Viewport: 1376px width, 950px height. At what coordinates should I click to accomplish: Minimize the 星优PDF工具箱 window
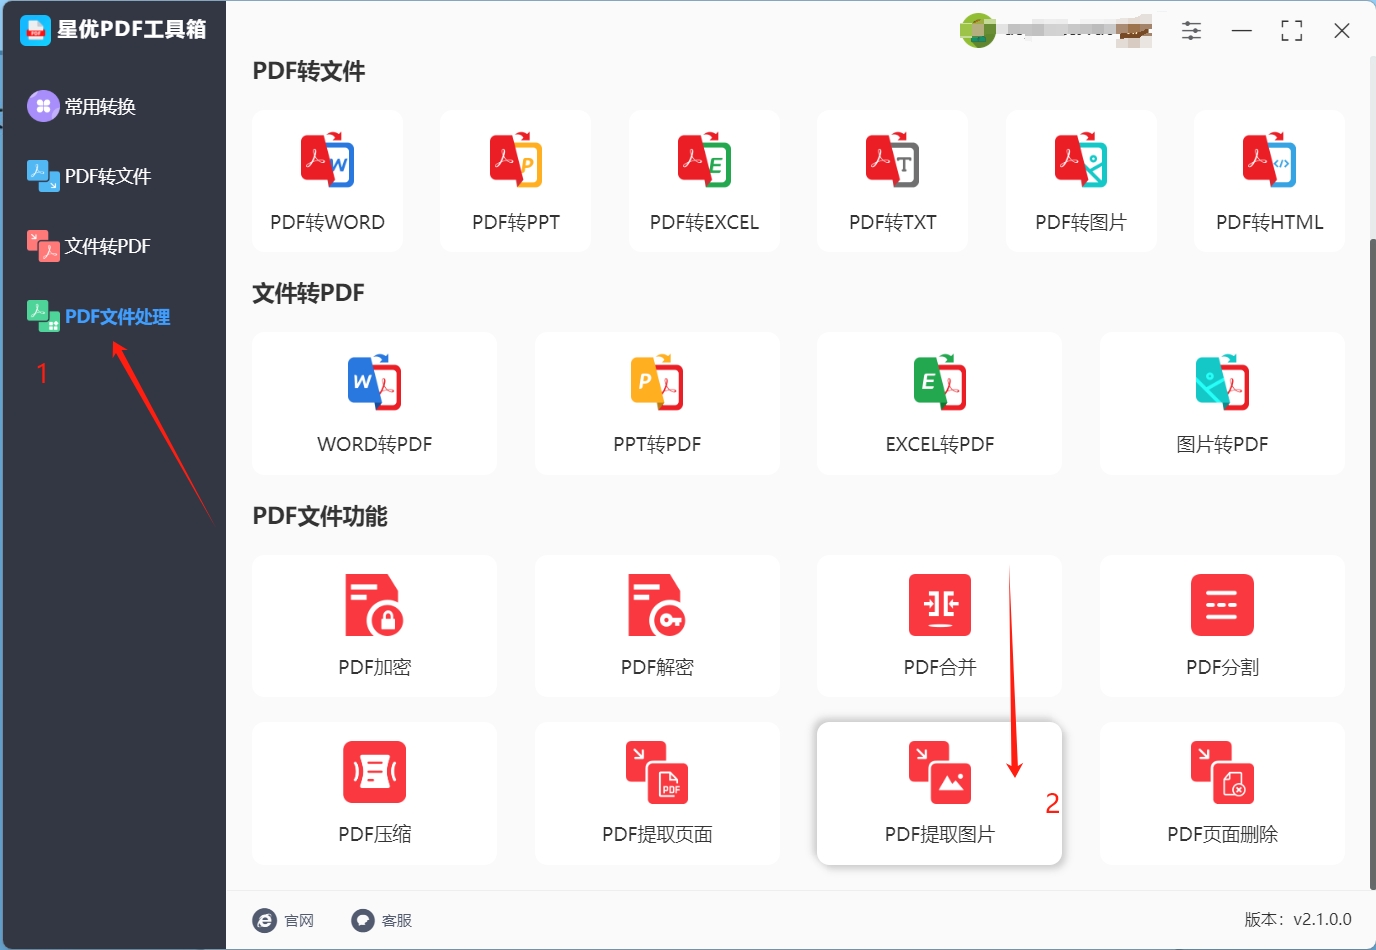point(1241,31)
